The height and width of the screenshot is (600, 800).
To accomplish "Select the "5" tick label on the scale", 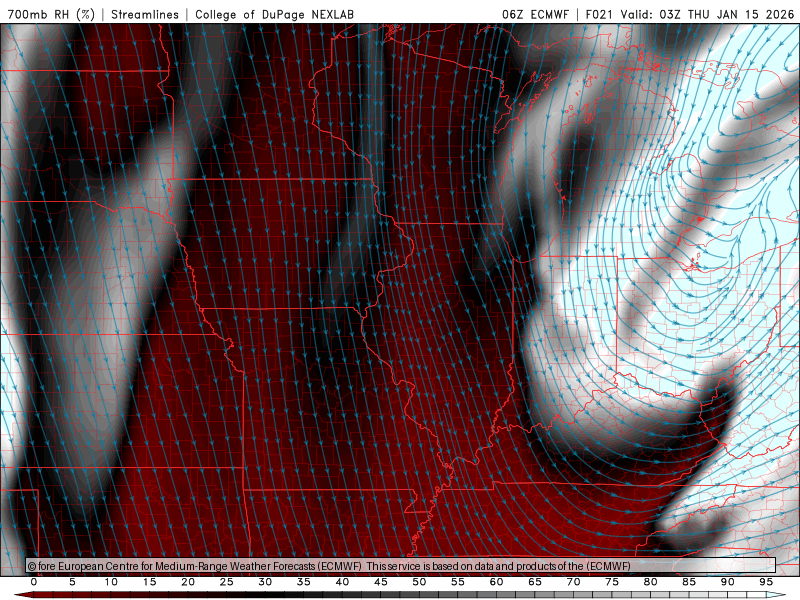I will coord(72,582).
